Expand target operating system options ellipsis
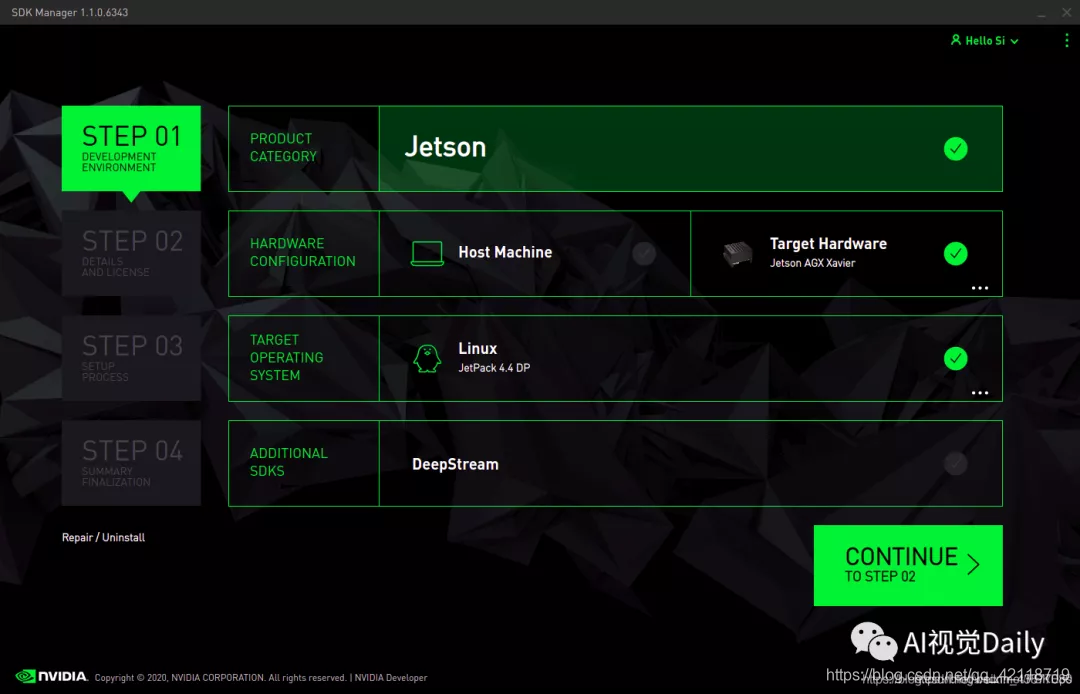Screen dimensions: 1080x694 tap(979, 392)
